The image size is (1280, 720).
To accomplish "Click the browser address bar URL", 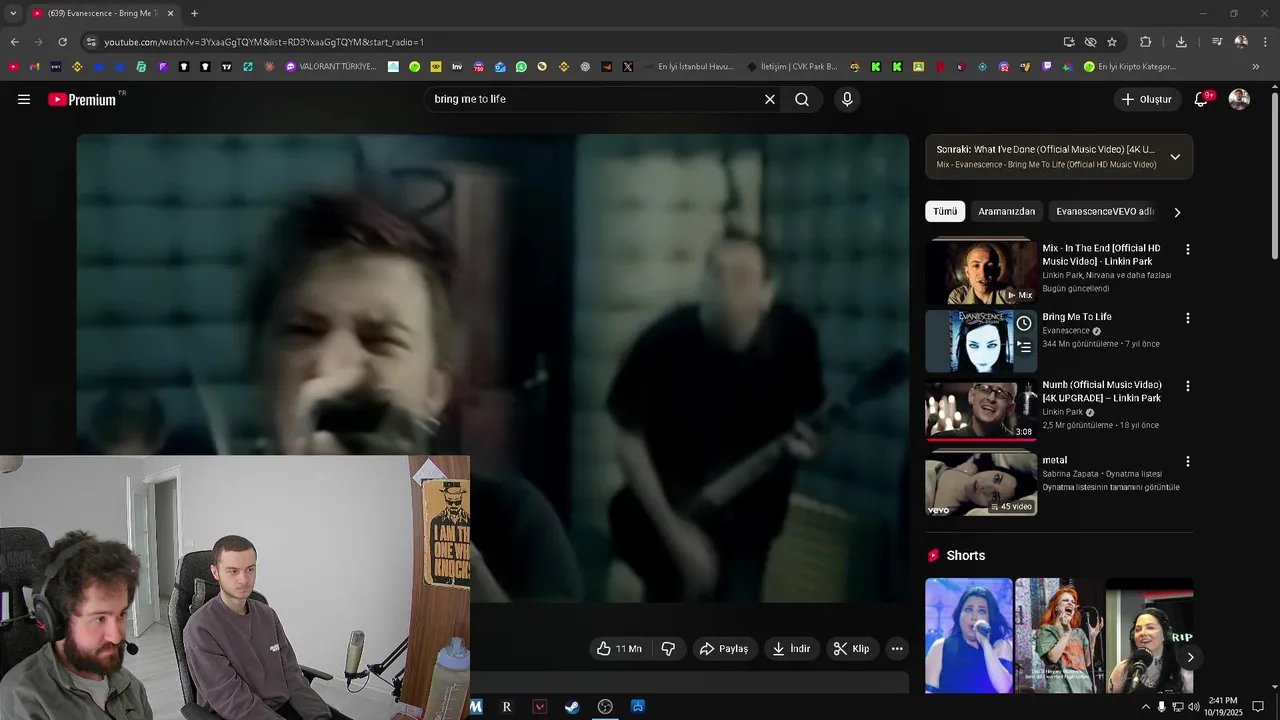I will click(264, 42).
